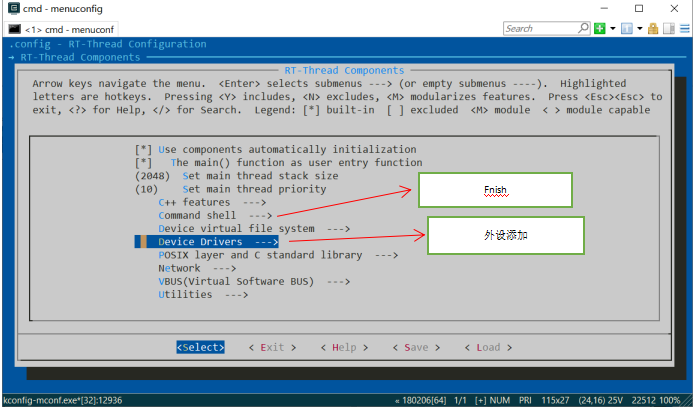Click the PRI status bar entry
Viewport: 695px width, 407px height.
pyautogui.click(x=525, y=400)
